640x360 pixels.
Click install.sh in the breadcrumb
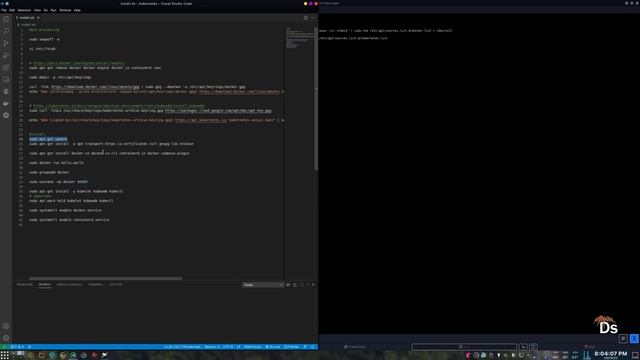(28, 24)
